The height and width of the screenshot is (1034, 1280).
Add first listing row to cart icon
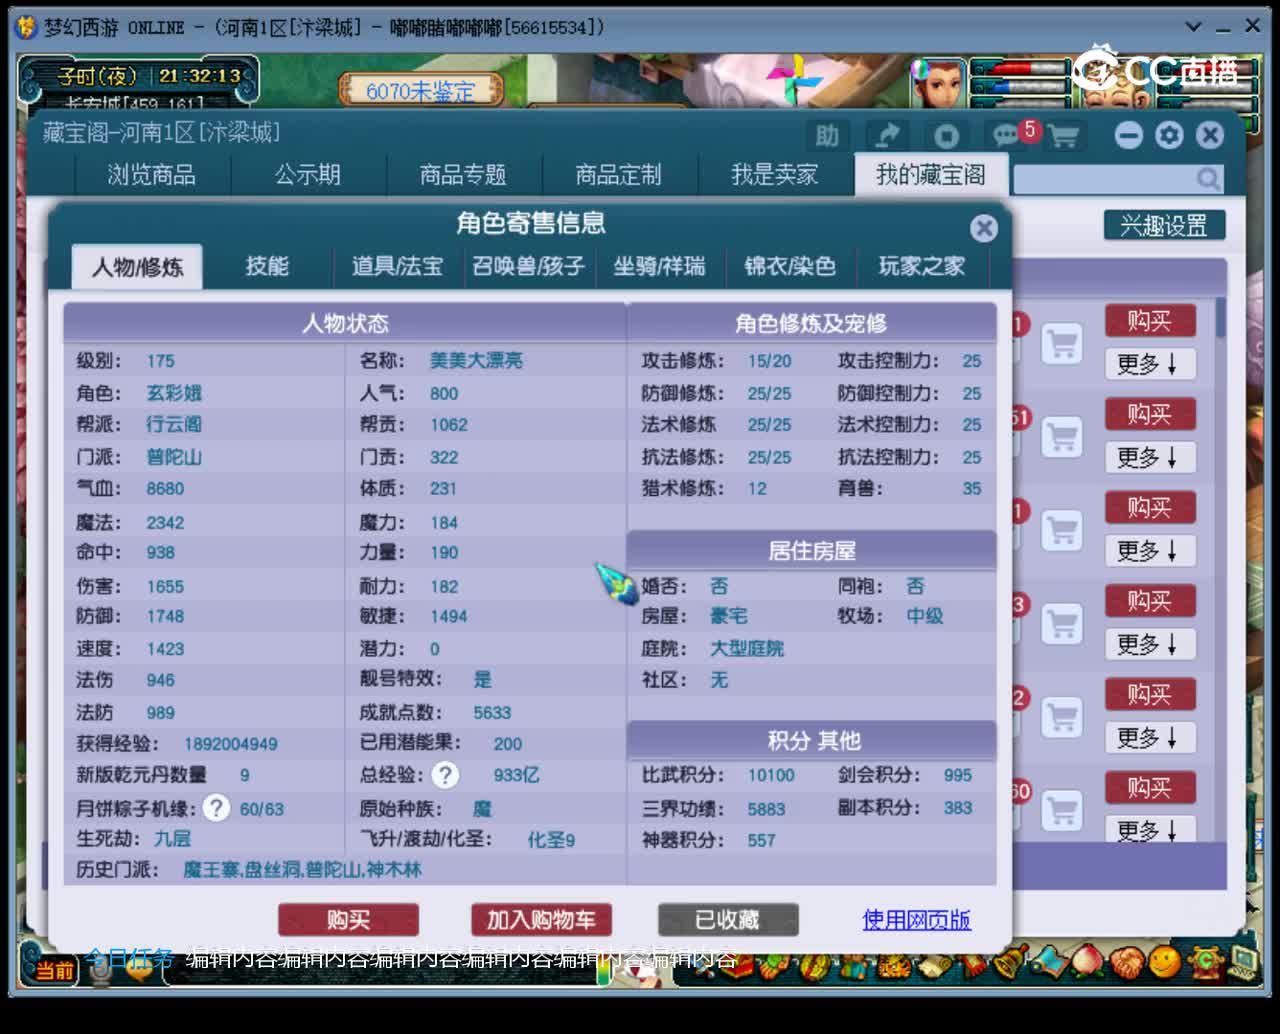pyautogui.click(x=1062, y=344)
